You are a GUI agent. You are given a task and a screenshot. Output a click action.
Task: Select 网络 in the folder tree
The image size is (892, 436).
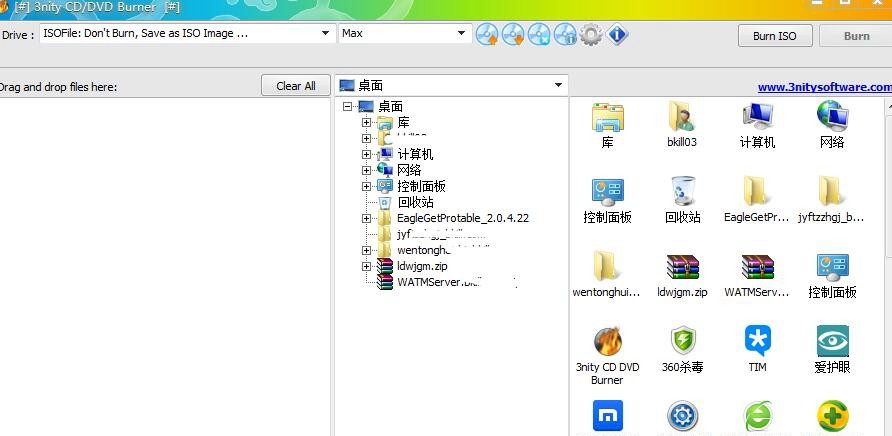tap(410, 170)
